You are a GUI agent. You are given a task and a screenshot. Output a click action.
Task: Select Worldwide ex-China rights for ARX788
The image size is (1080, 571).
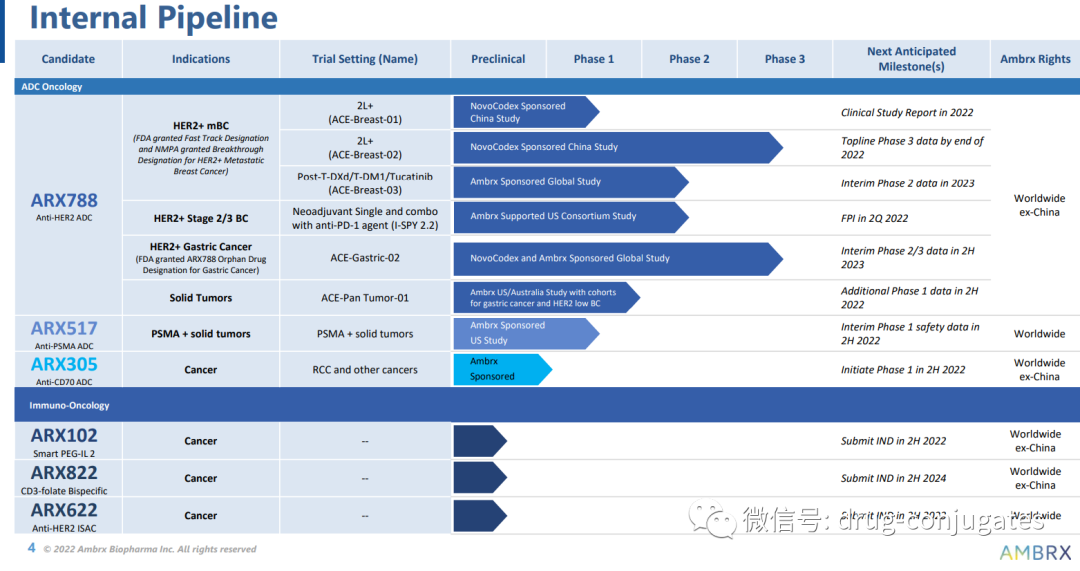click(1039, 205)
